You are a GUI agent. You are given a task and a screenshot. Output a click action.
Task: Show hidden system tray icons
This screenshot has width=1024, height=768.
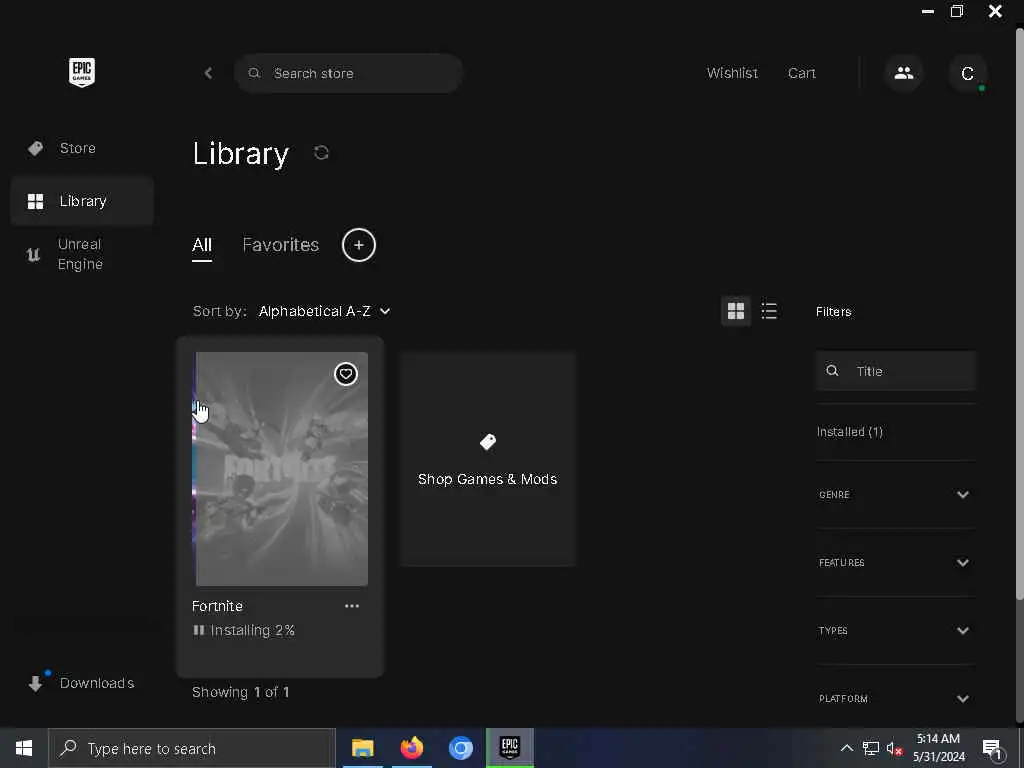pyautogui.click(x=846, y=748)
